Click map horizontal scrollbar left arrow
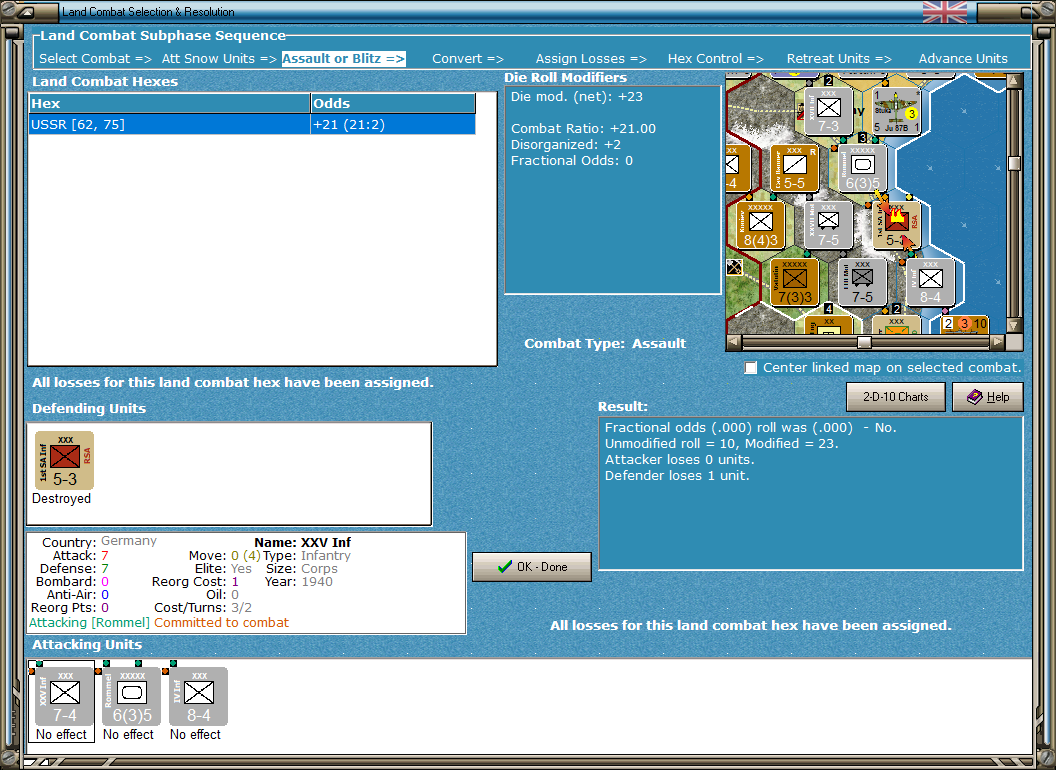The image size is (1056, 770). pos(734,342)
